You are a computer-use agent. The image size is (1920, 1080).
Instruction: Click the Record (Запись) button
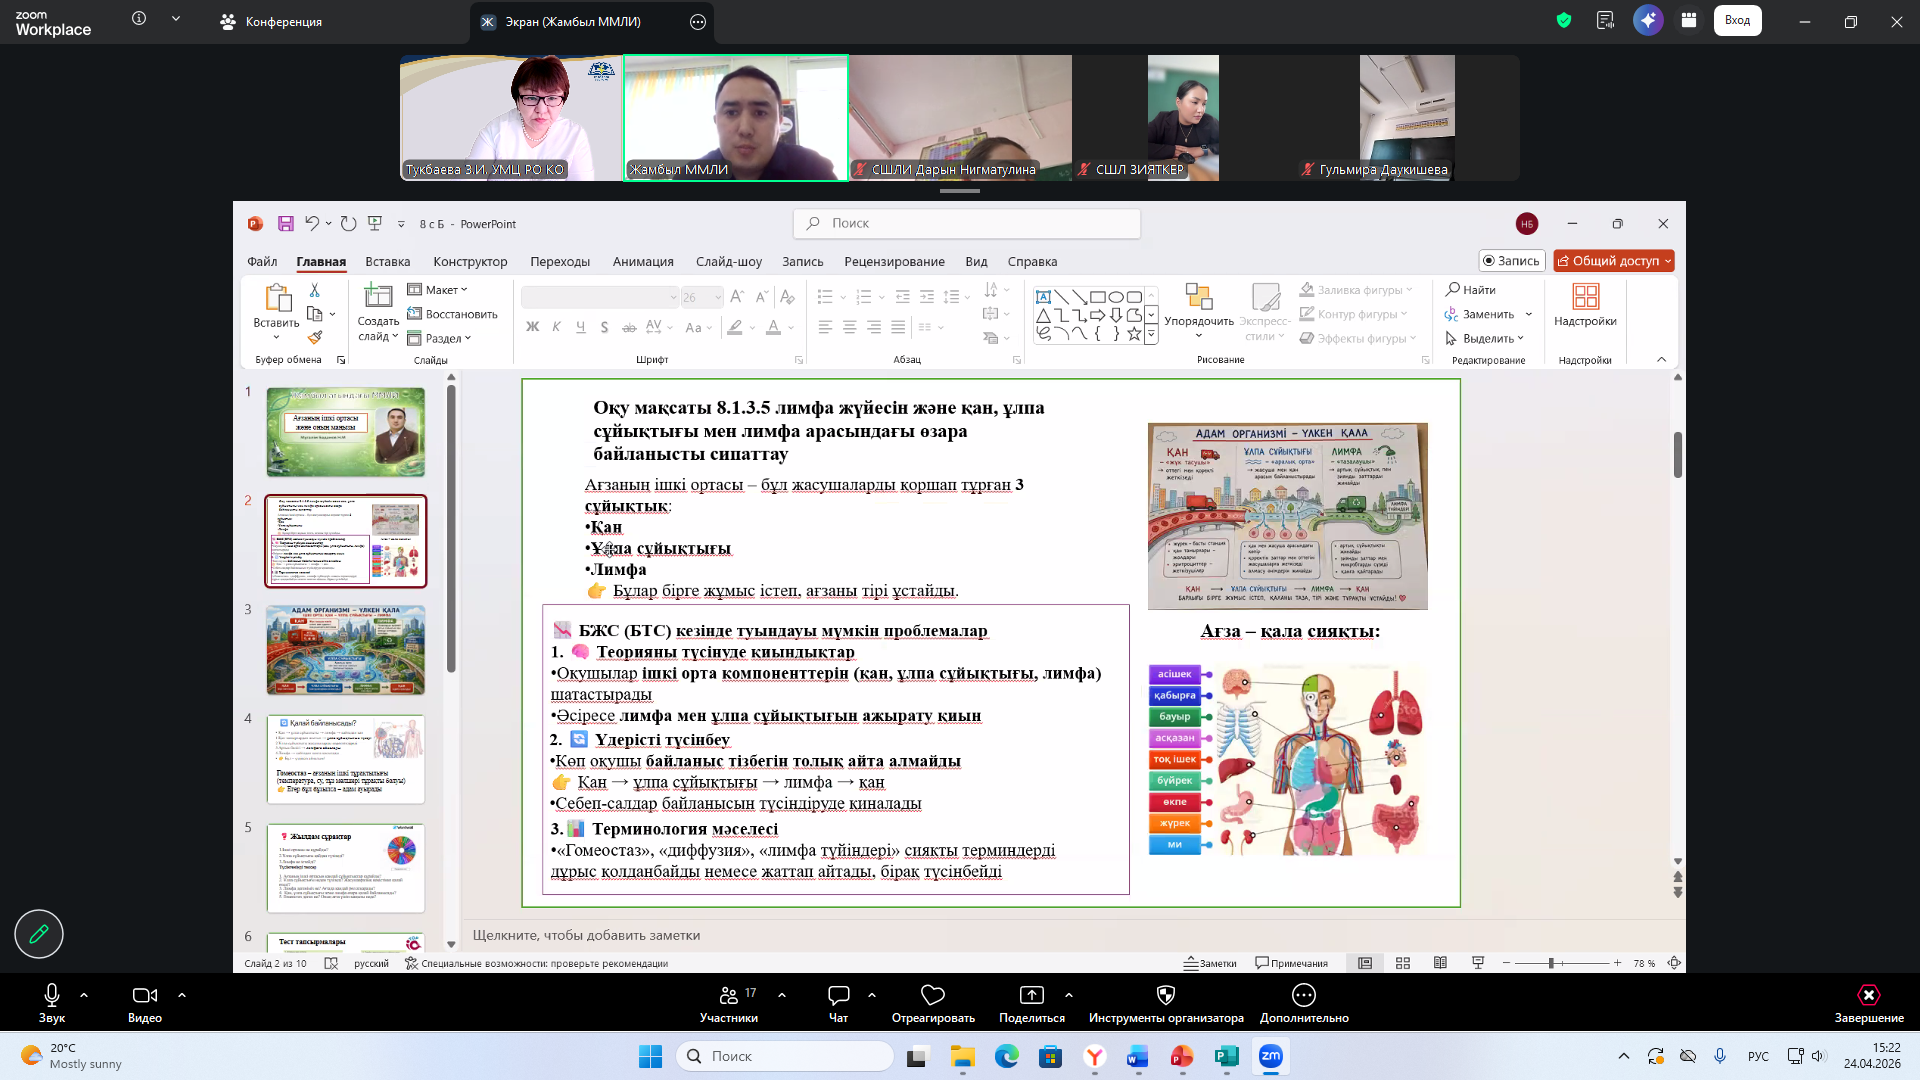point(1511,261)
